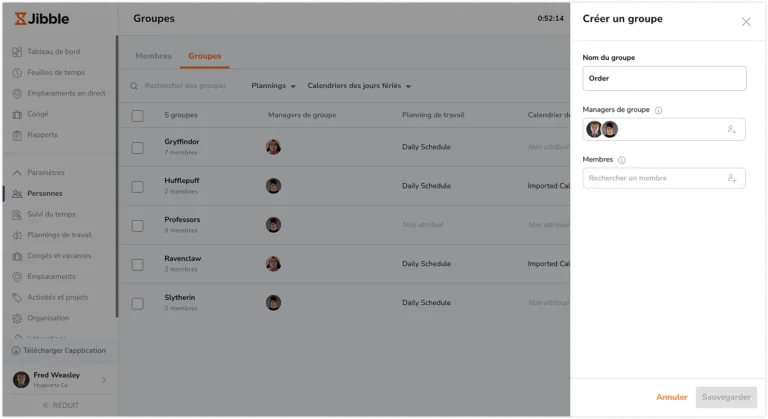
Task: Click the info icon beside Managers de groupe
Action: click(x=659, y=110)
